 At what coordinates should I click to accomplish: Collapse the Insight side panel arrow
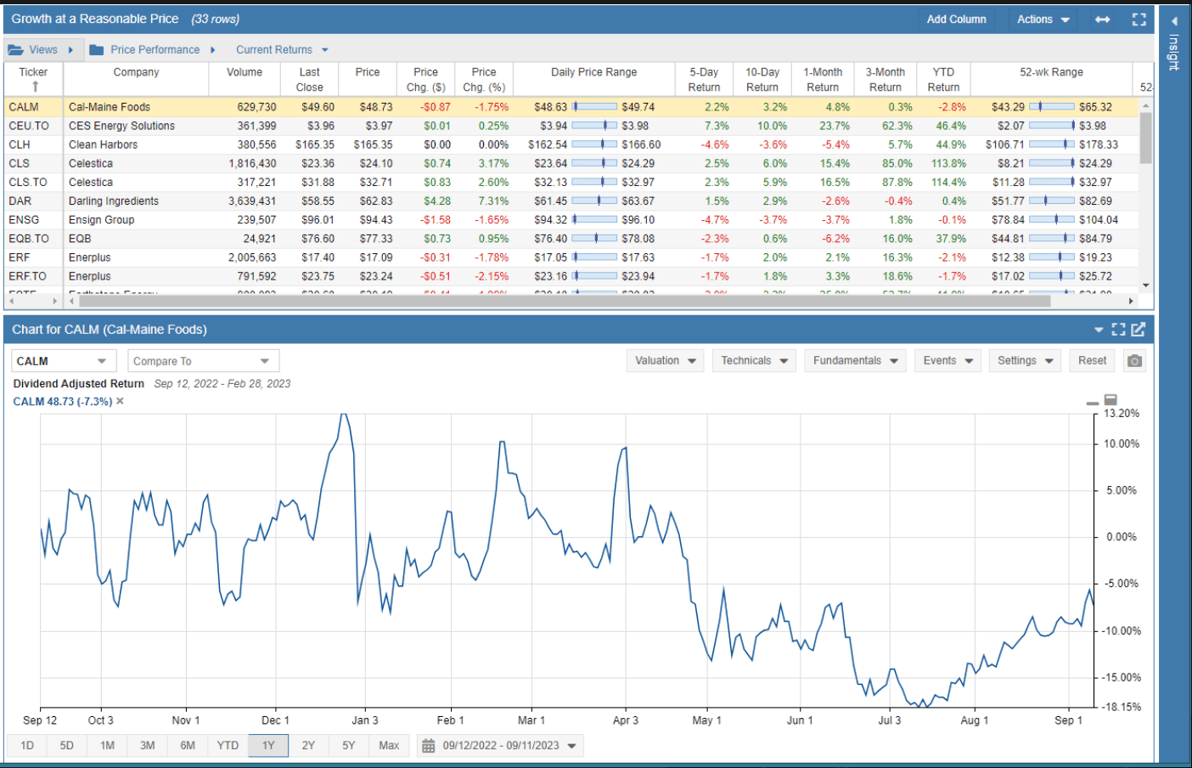coord(1175,21)
